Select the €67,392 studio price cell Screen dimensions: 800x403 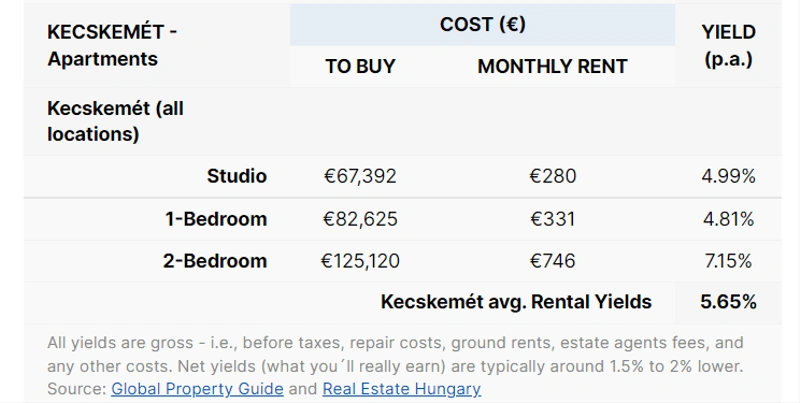click(x=360, y=176)
